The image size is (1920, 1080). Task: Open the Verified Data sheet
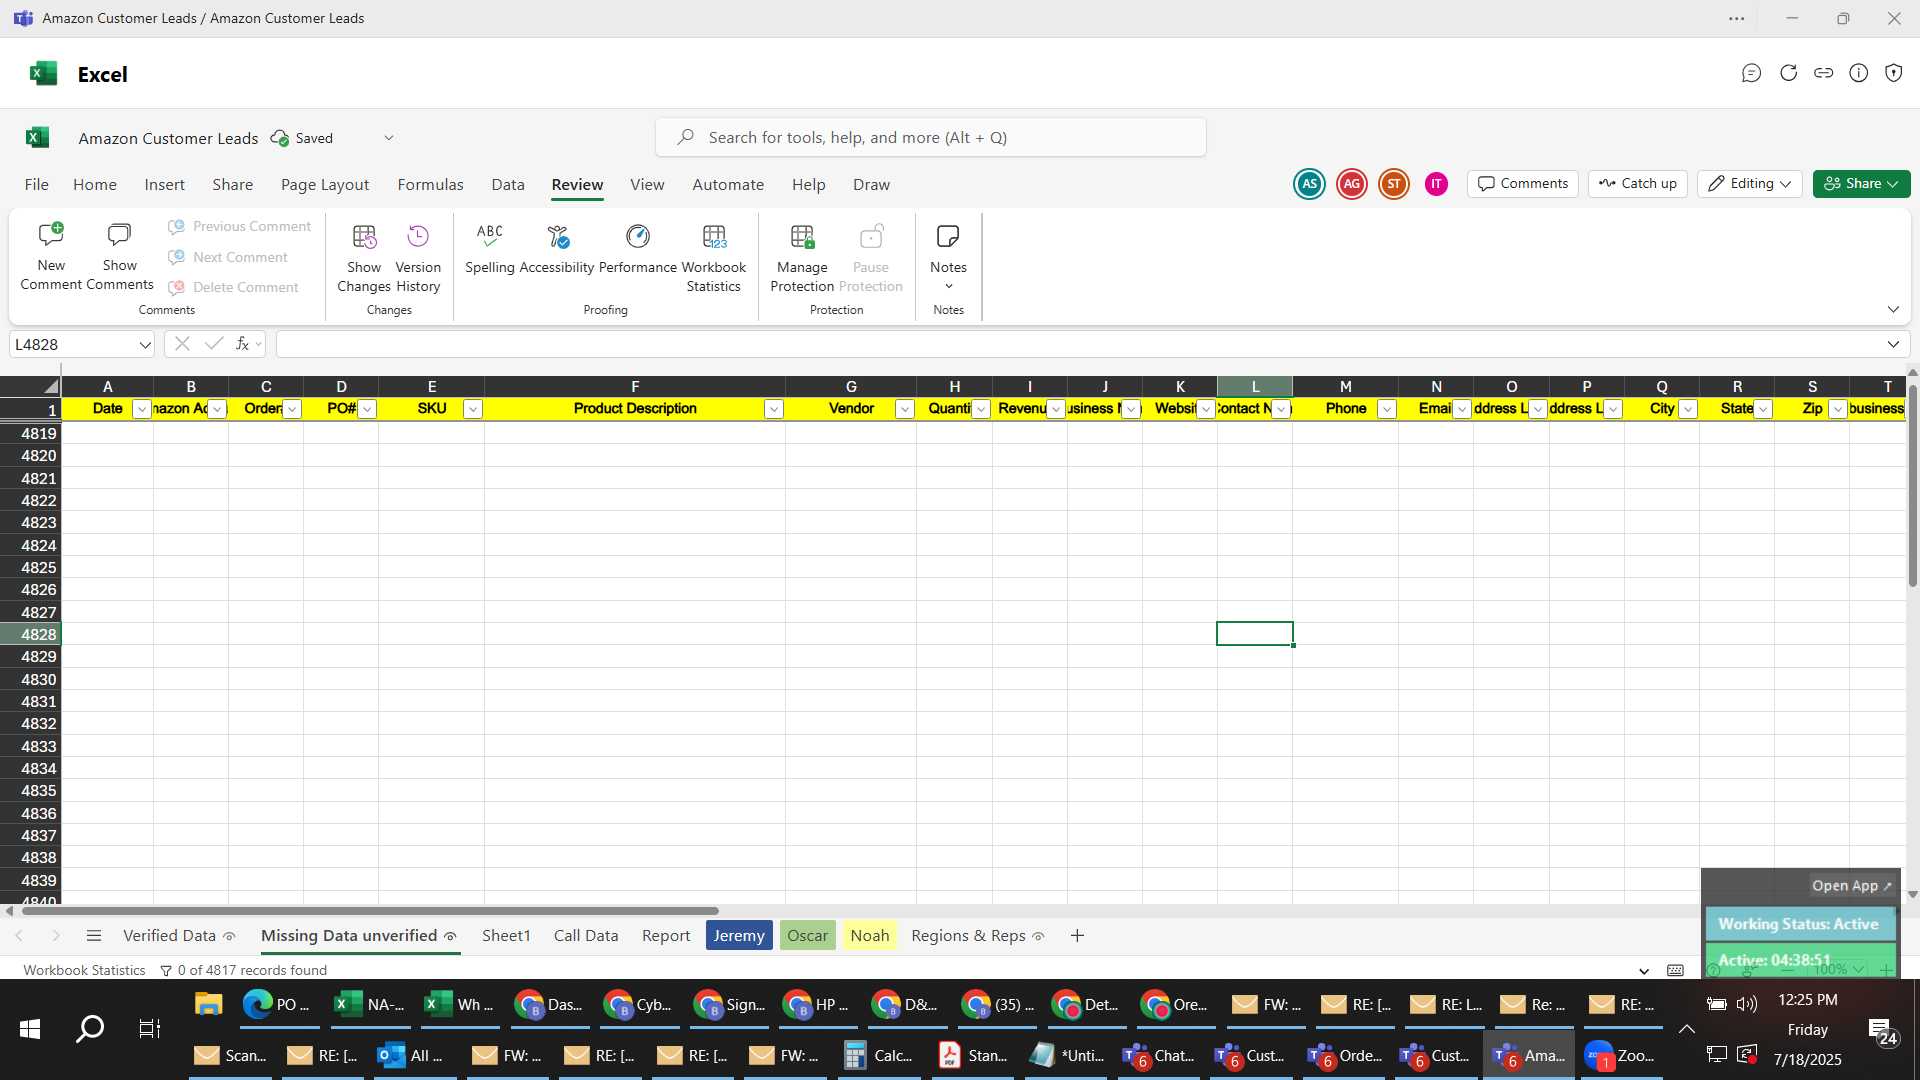179,936
